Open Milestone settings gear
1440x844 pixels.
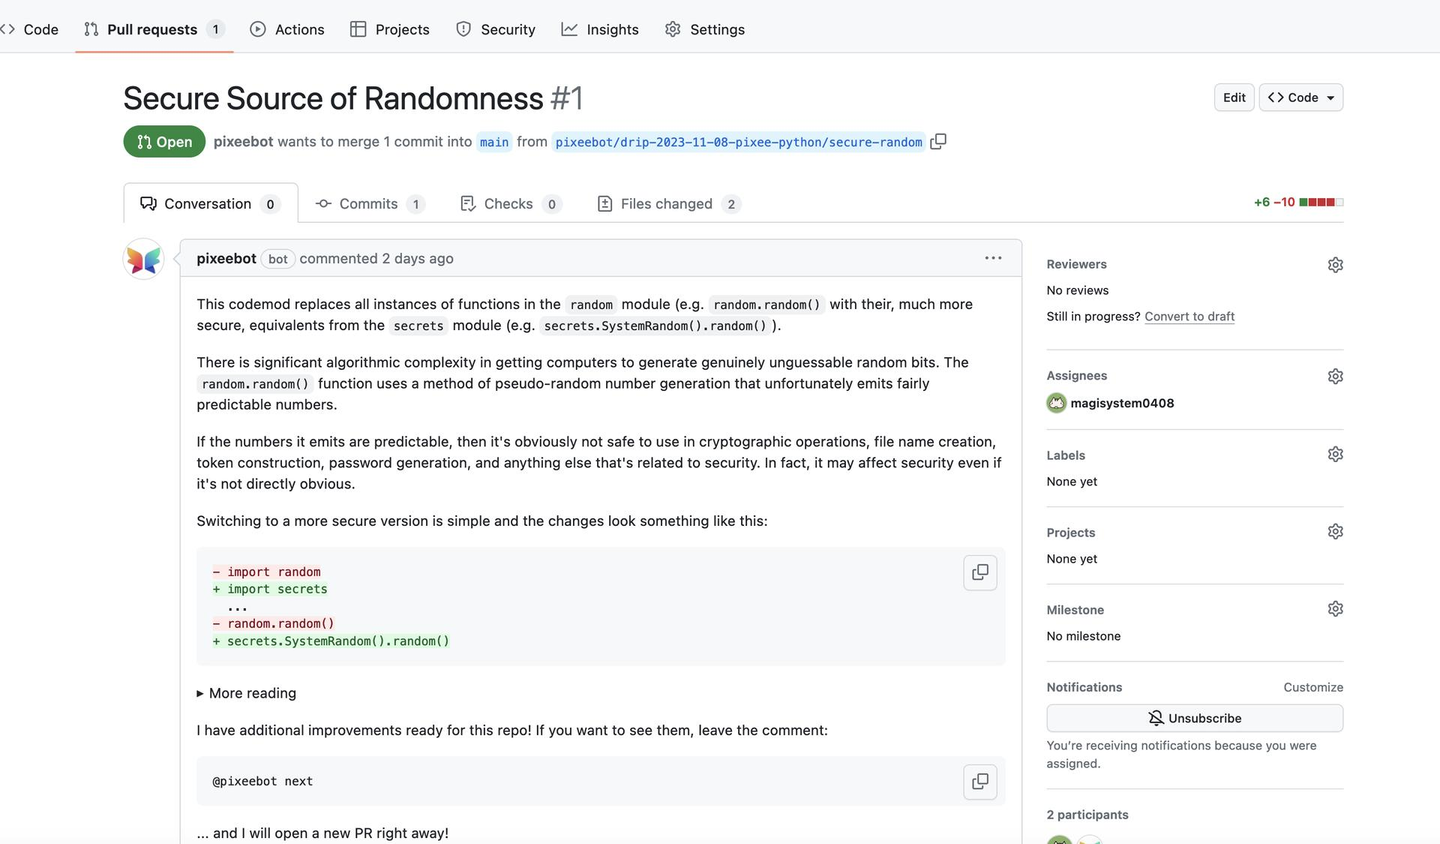1335,609
